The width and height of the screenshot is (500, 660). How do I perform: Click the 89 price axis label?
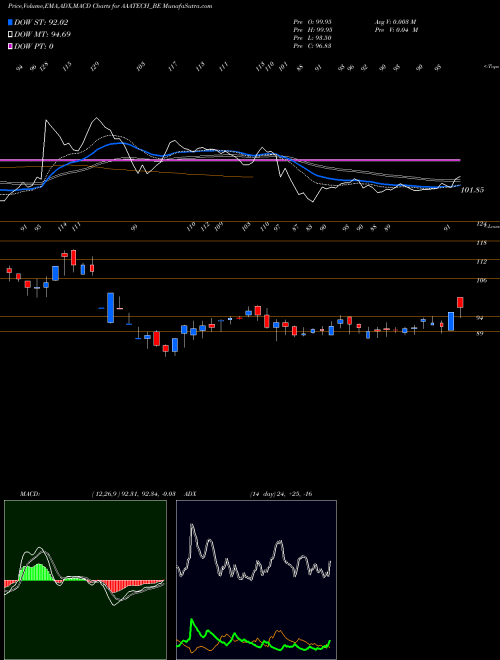click(479, 333)
